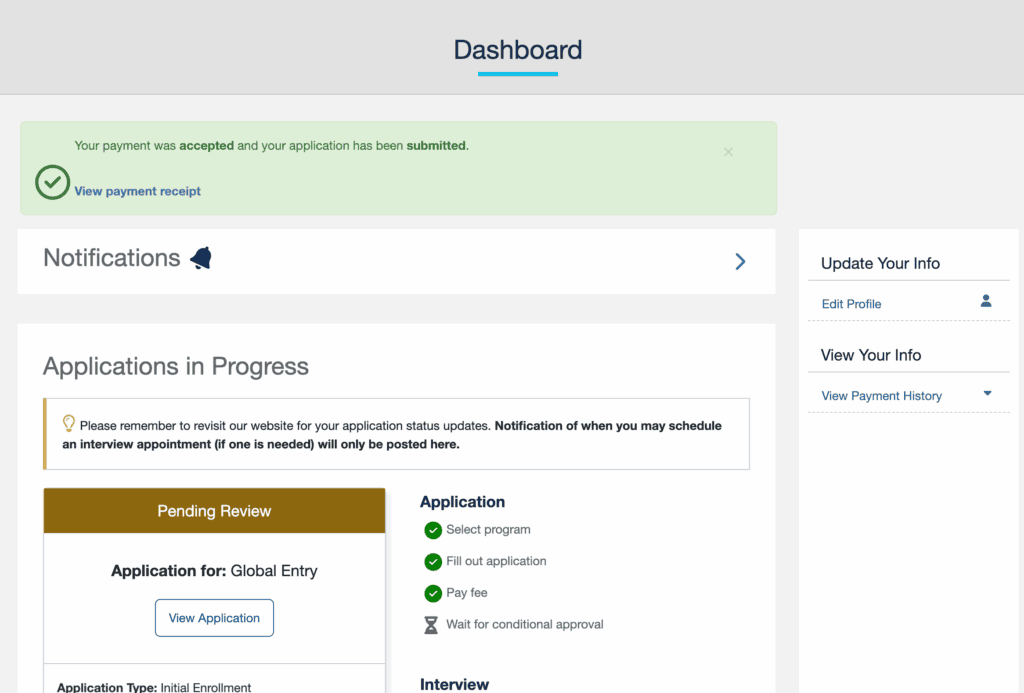Click the green check beside Select program
The image size is (1024, 693).
[433, 530]
